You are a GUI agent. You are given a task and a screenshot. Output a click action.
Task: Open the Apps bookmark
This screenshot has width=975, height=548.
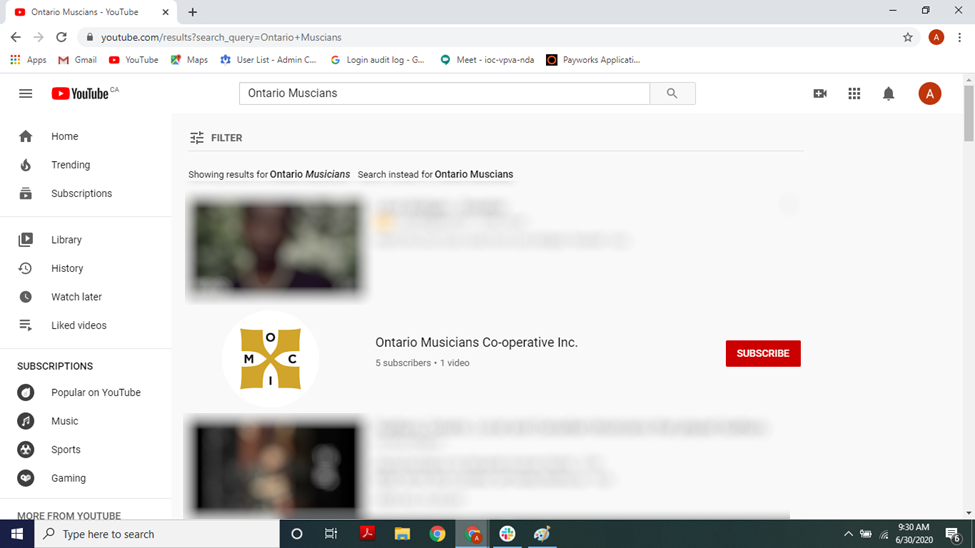pyautogui.click(x=29, y=60)
